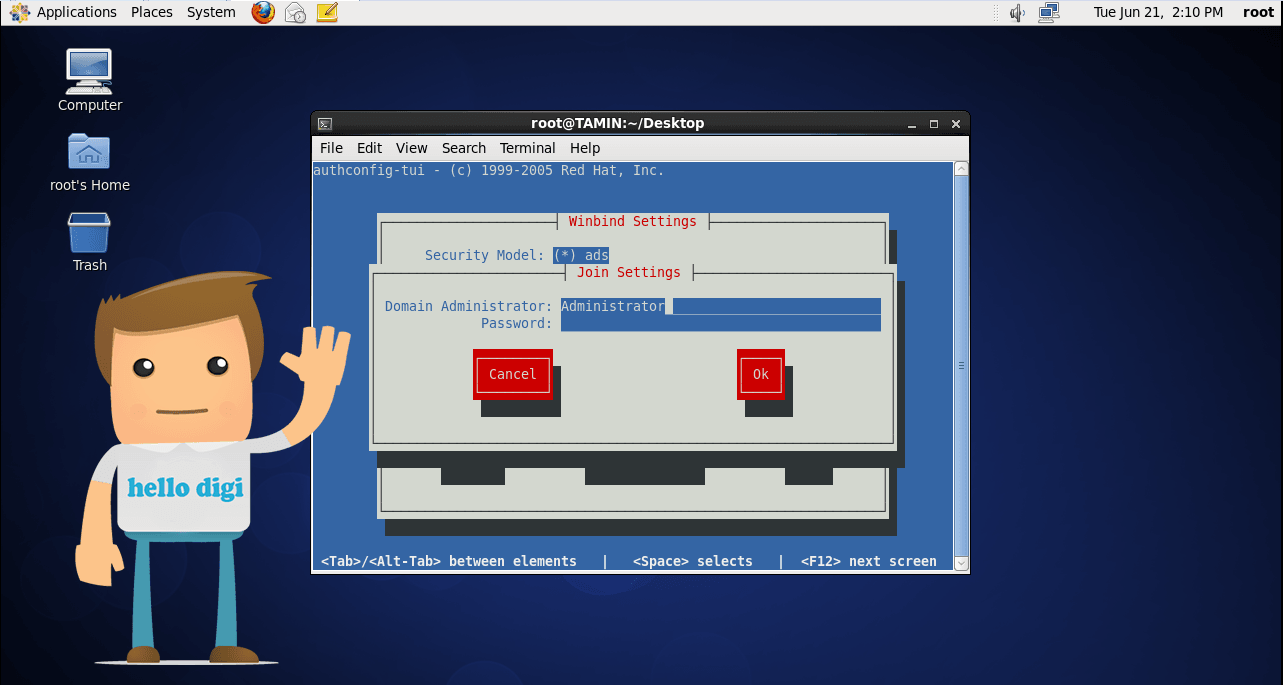Open the terminal View menu
Viewport: 1283px width, 685px height.
tap(411, 148)
